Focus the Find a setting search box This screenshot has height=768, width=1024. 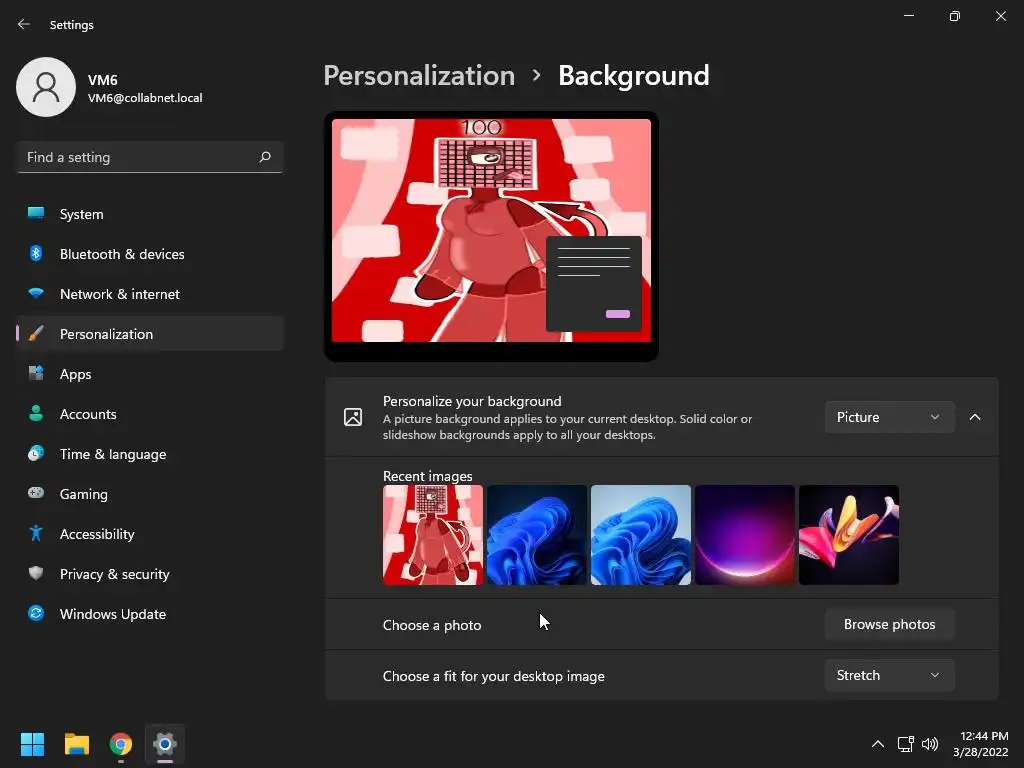click(150, 157)
